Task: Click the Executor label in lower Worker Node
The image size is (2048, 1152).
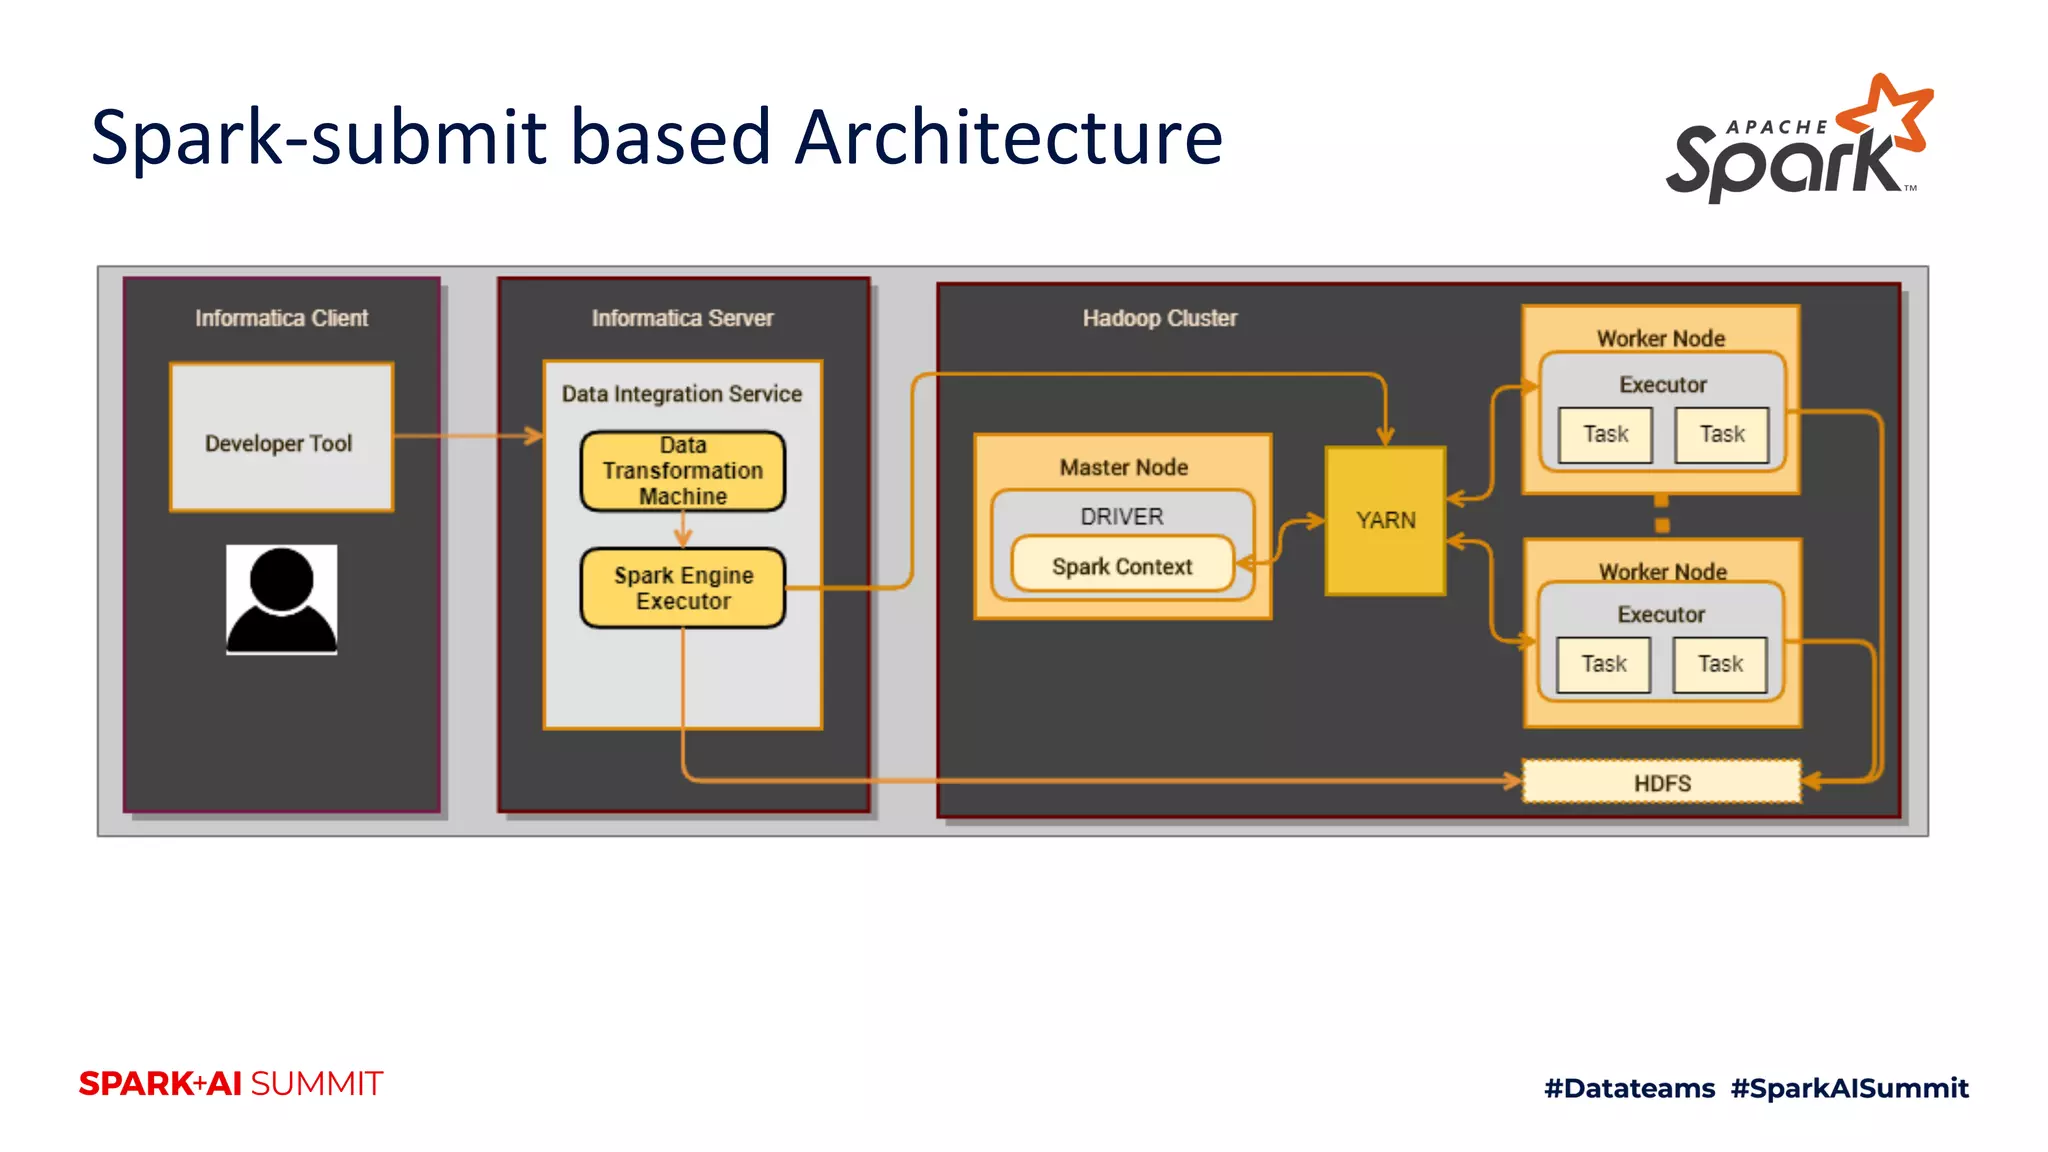Action: click(x=1661, y=615)
